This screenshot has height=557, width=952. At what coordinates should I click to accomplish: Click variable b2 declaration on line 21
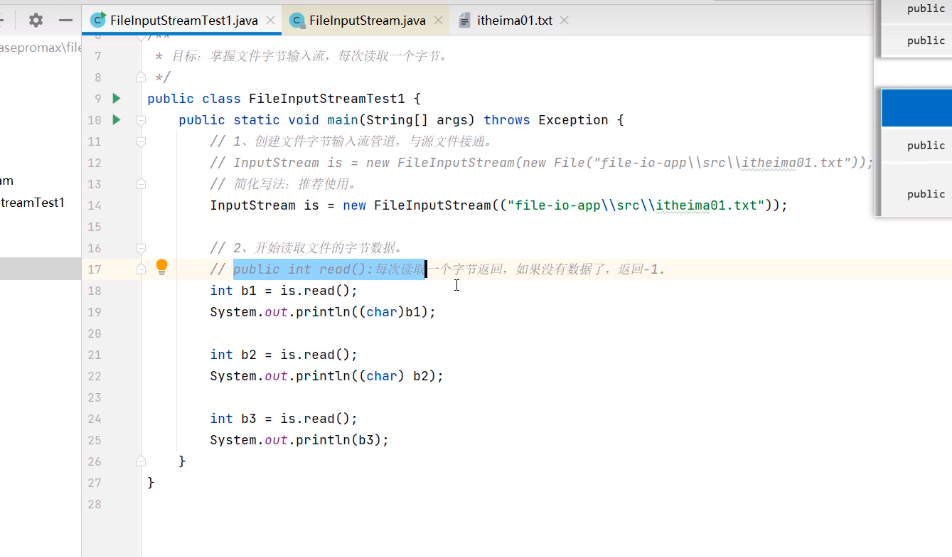click(x=249, y=355)
